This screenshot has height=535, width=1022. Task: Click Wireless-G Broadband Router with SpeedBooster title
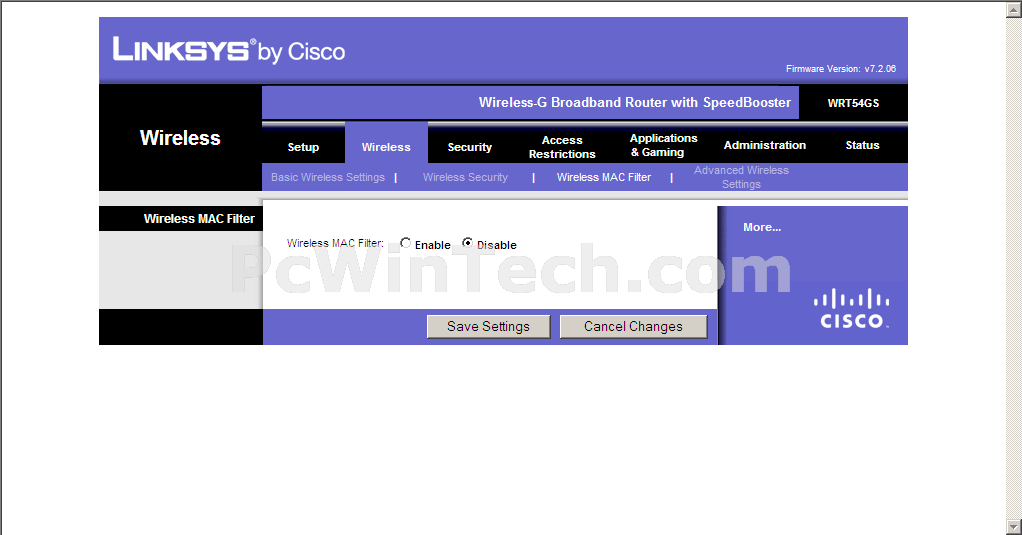[635, 102]
